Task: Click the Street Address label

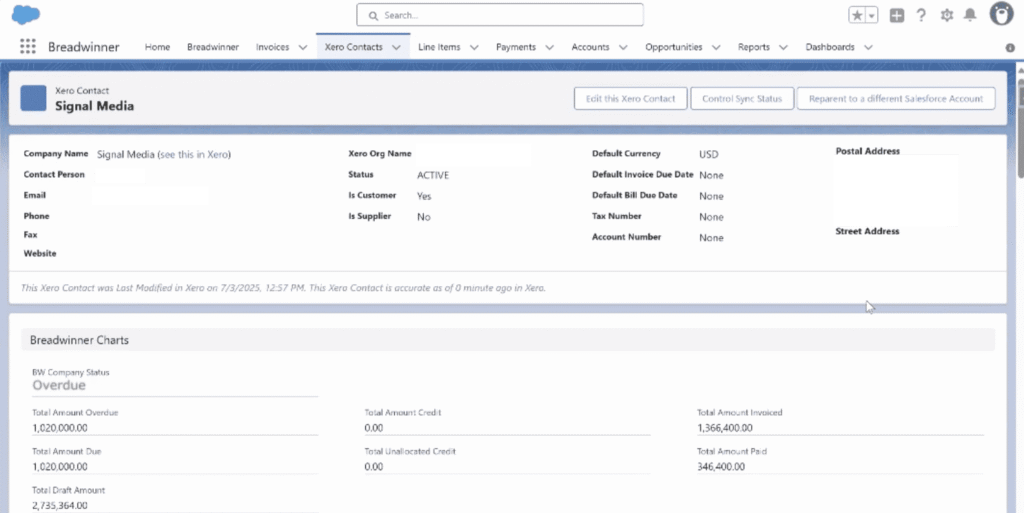Action: click(x=867, y=231)
